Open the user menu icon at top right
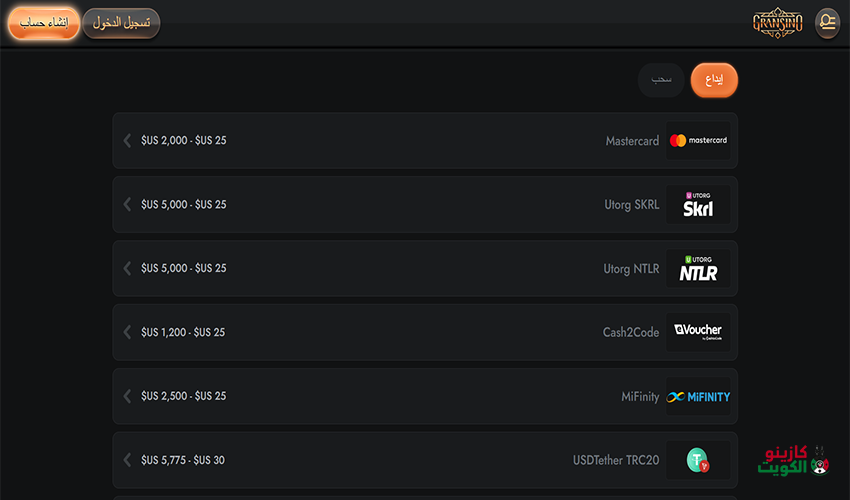The image size is (850, 500). point(827,23)
